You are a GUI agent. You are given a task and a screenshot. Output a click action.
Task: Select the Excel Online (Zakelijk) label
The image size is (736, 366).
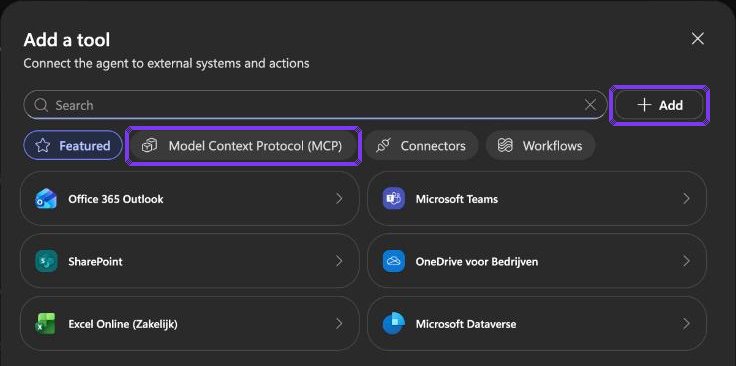click(x=123, y=324)
